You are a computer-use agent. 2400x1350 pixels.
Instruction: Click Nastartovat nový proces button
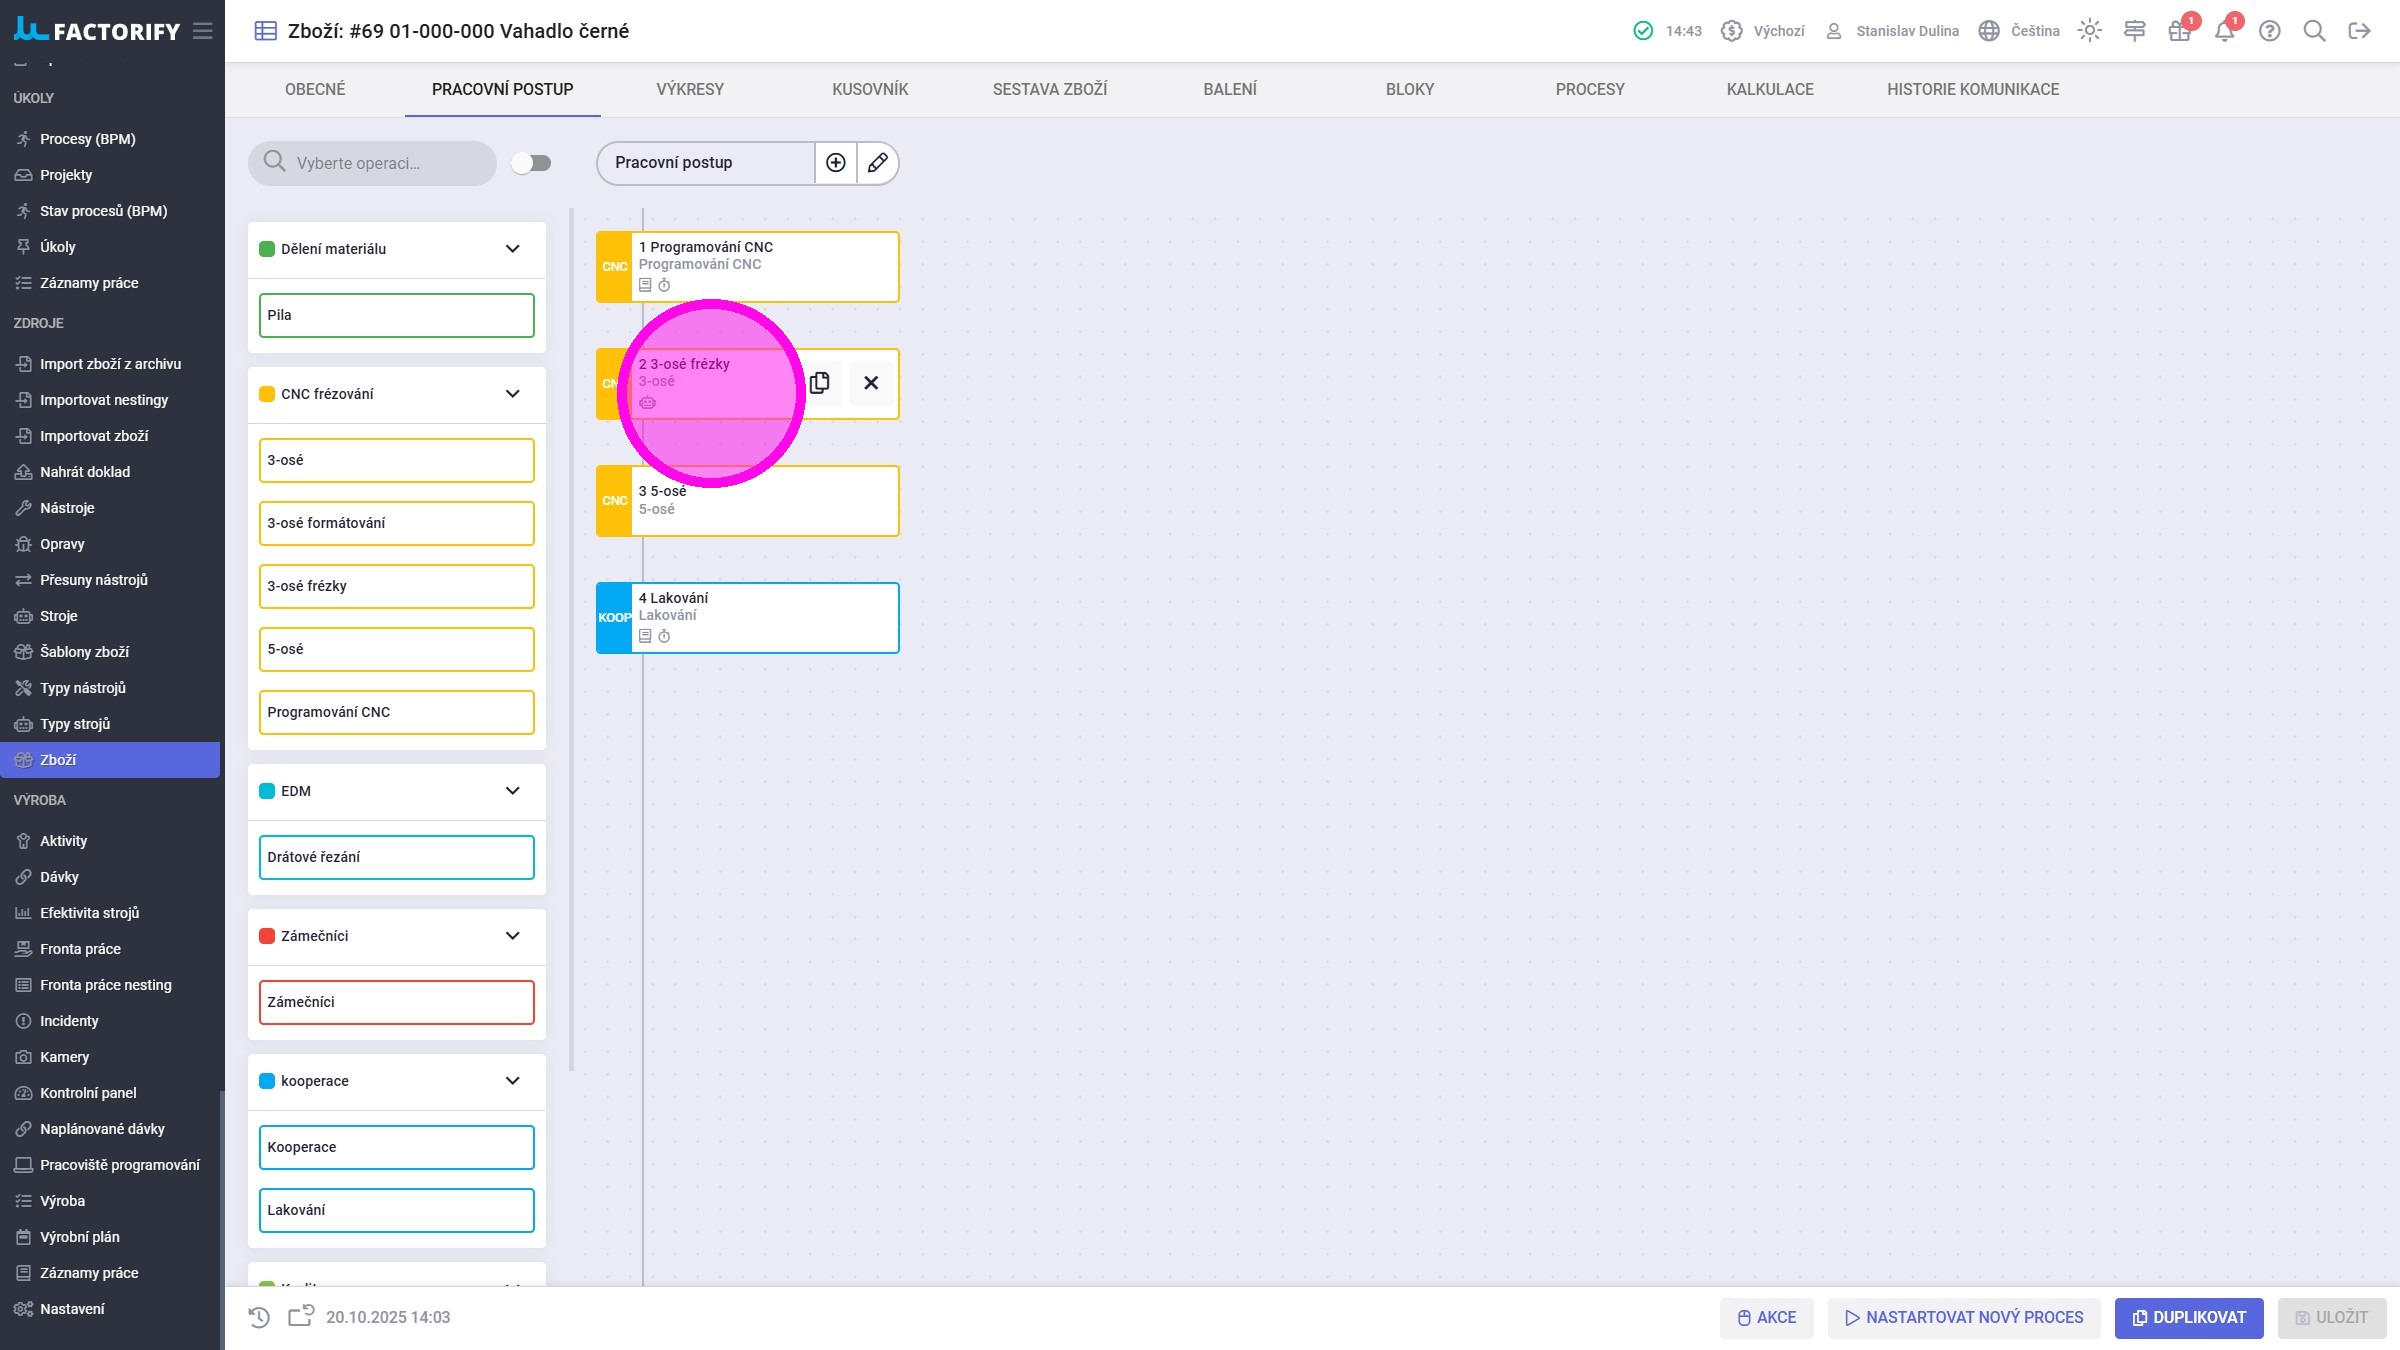[x=1964, y=1317]
